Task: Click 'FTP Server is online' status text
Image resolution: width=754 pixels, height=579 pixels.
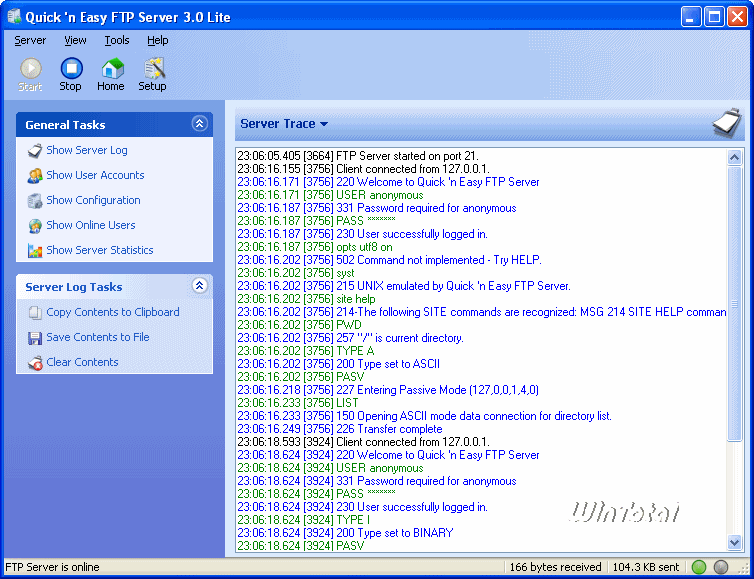Action: point(52,567)
